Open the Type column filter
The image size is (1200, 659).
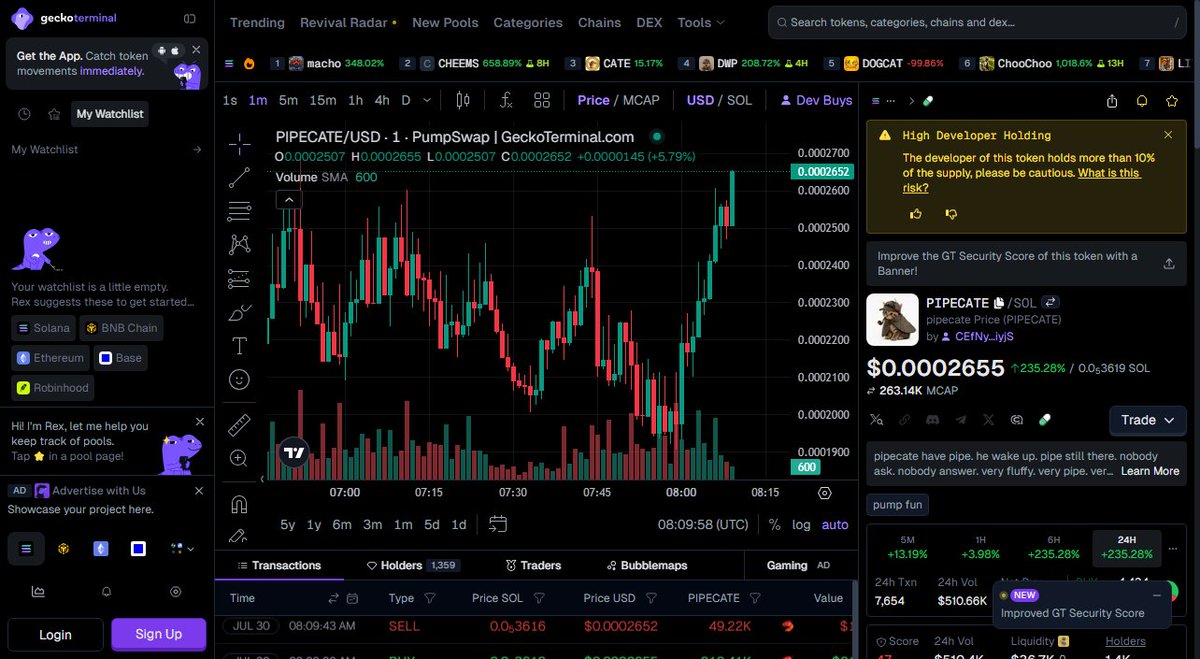pyautogui.click(x=430, y=598)
